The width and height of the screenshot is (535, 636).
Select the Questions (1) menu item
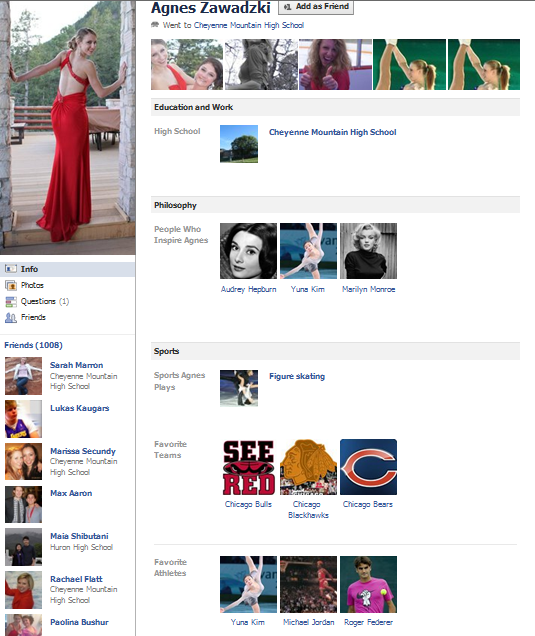(x=45, y=301)
